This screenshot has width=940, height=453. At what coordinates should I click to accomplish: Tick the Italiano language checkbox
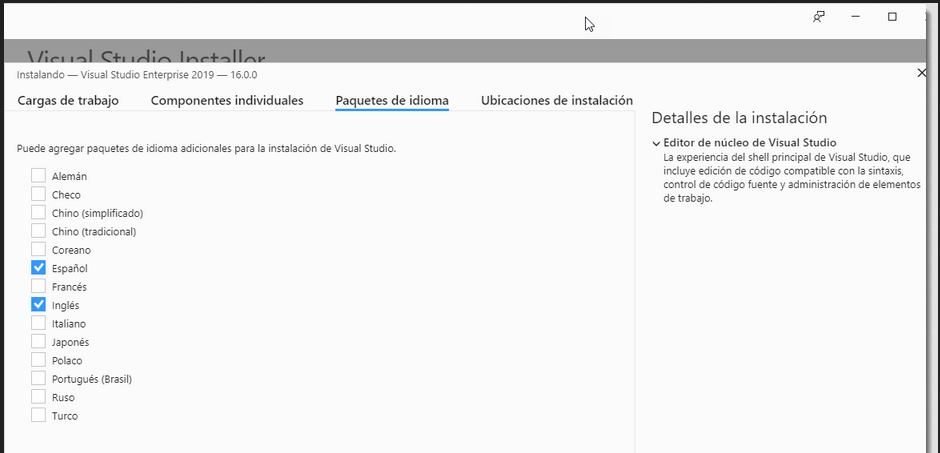38,323
